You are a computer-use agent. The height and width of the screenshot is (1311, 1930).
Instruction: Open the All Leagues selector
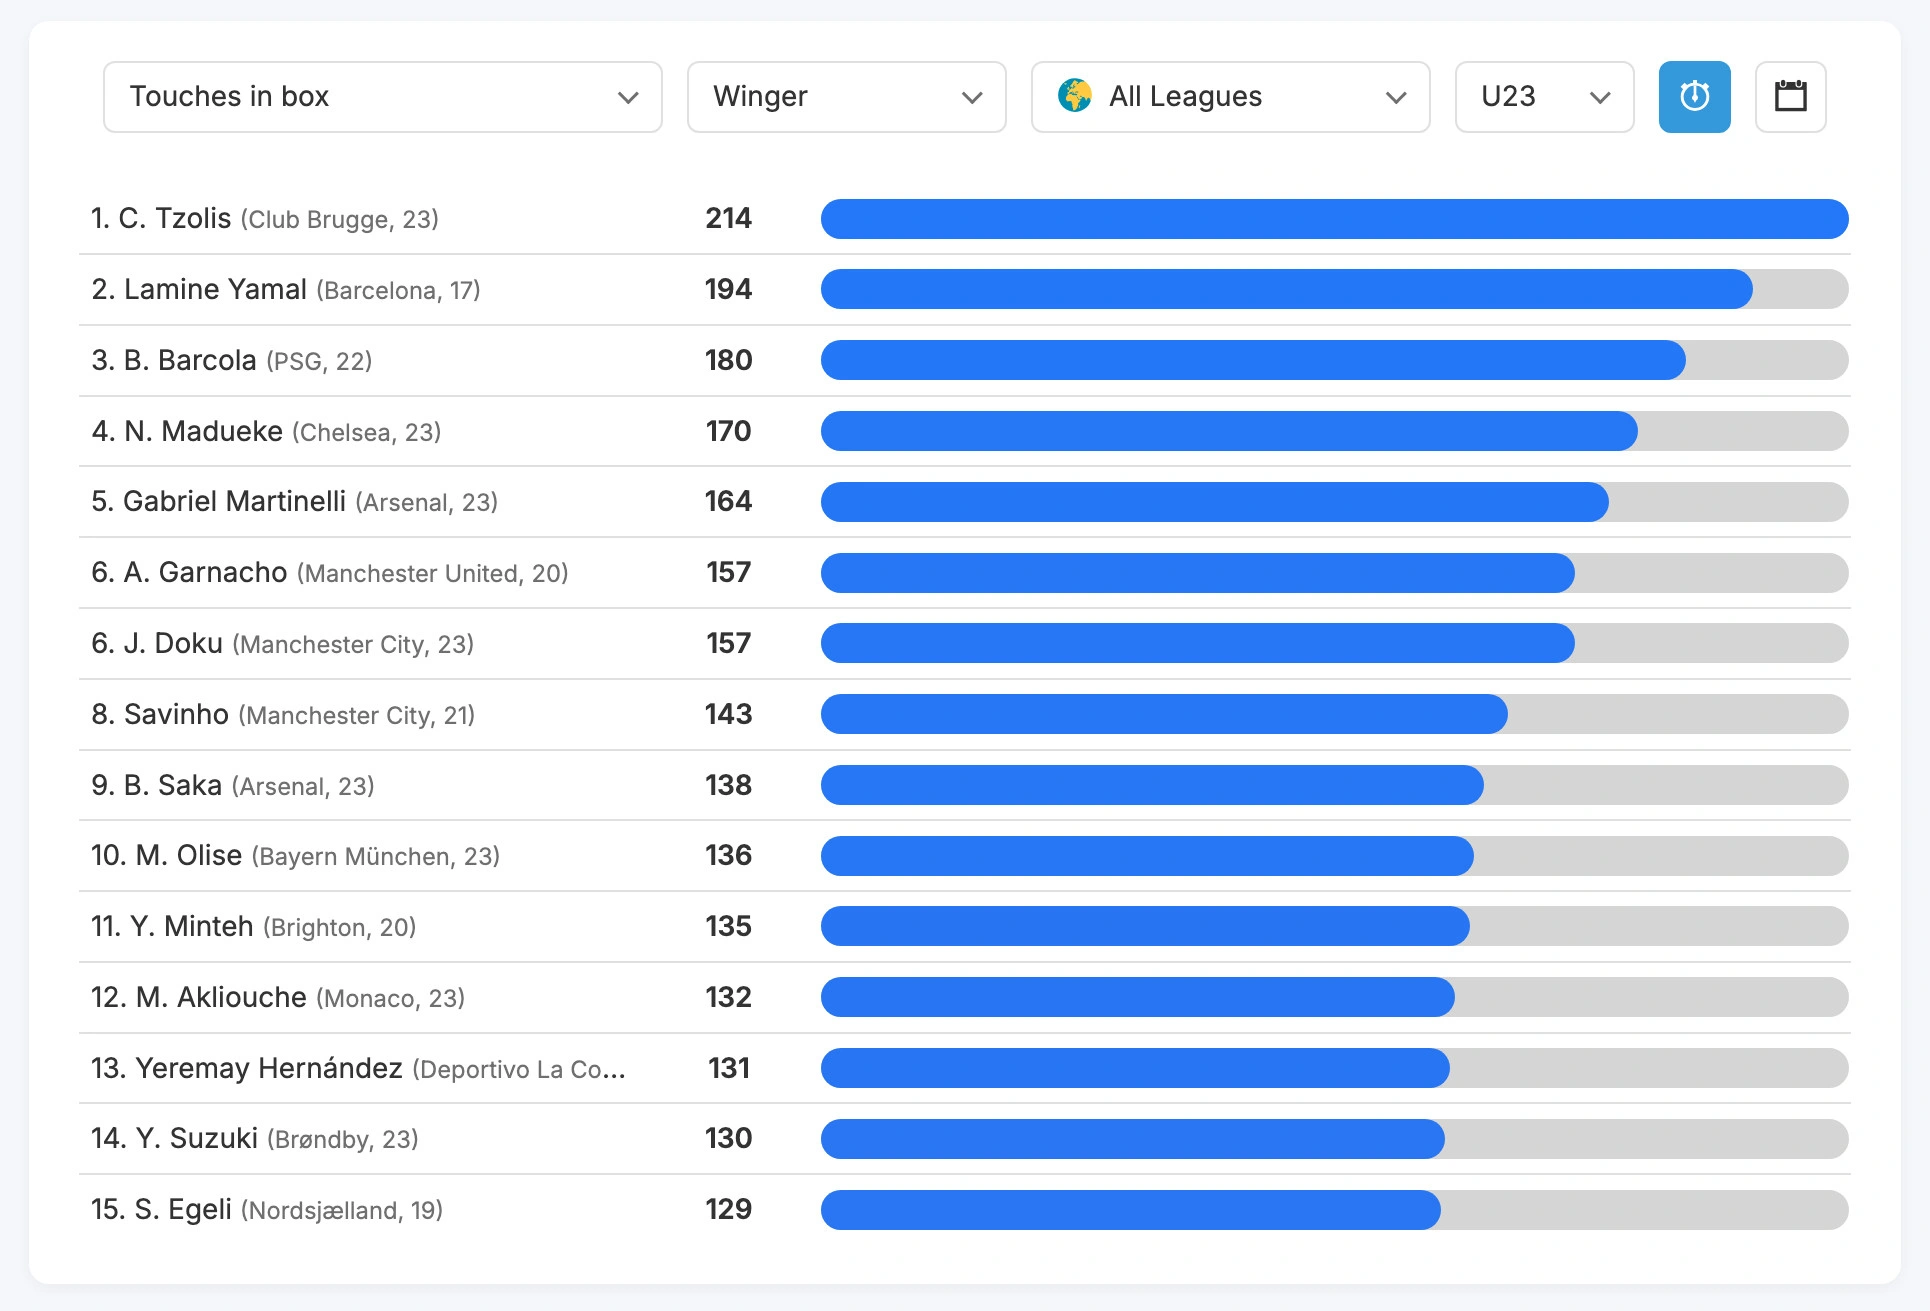coord(1230,97)
